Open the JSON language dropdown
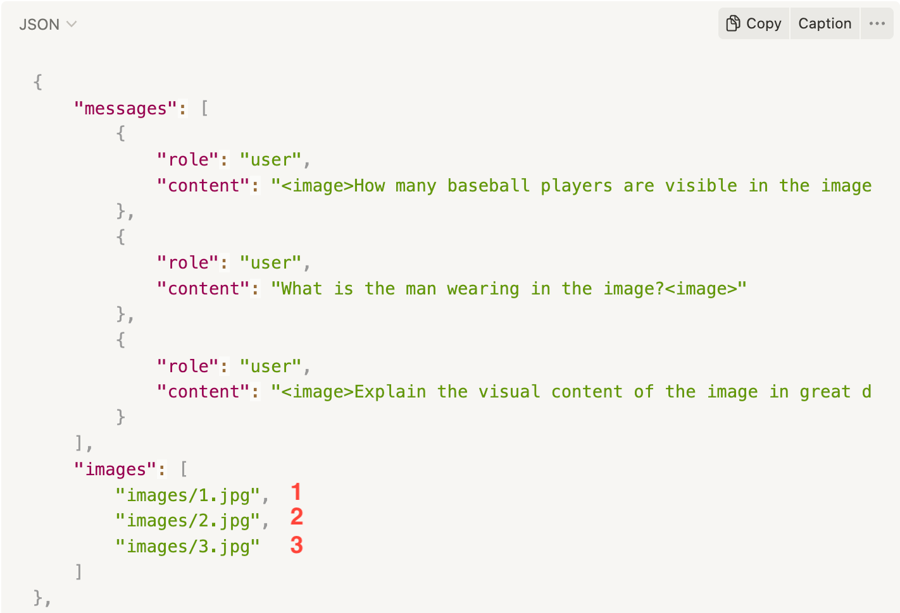 [48, 24]
